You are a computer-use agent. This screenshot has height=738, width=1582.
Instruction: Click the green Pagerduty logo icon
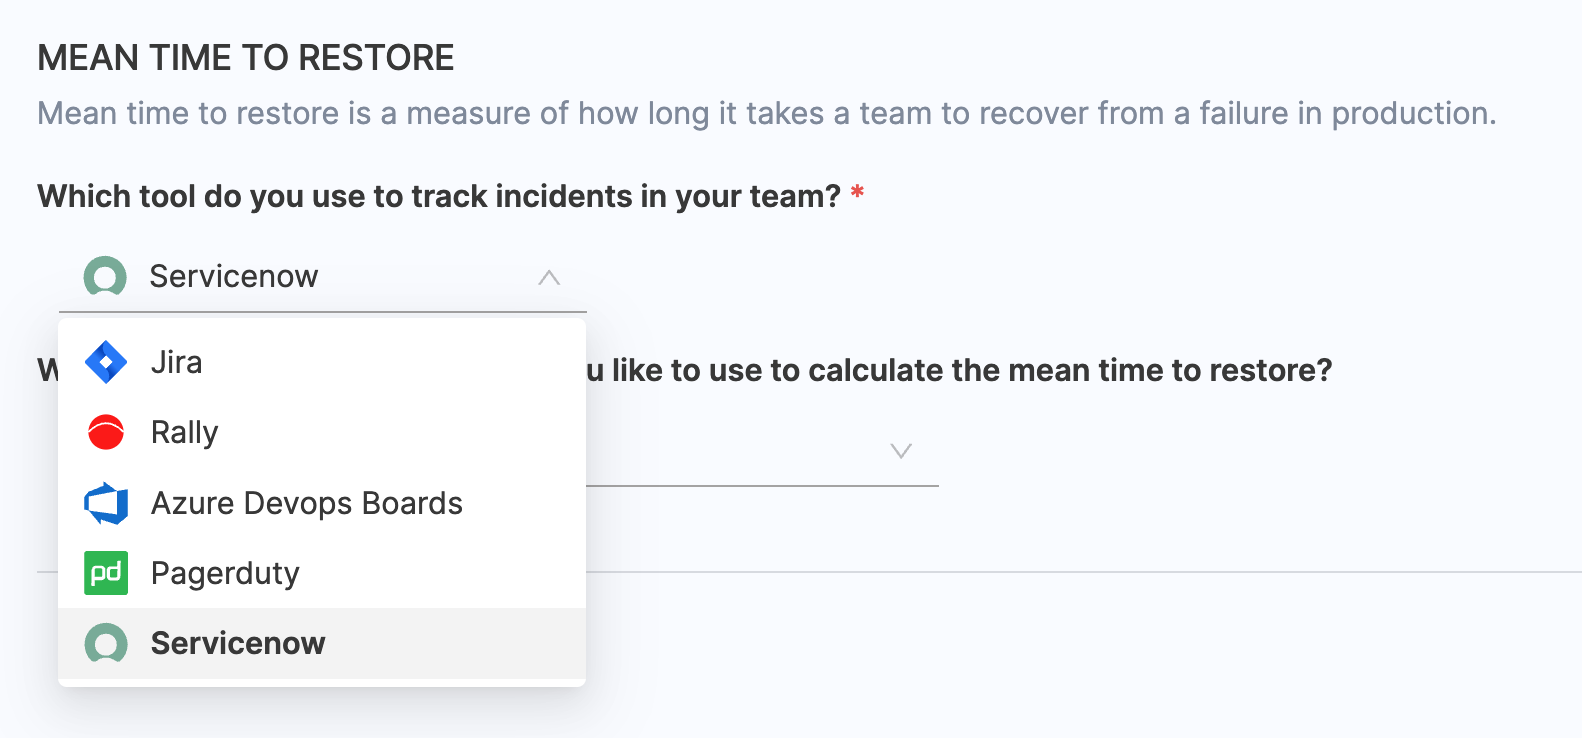106,573
